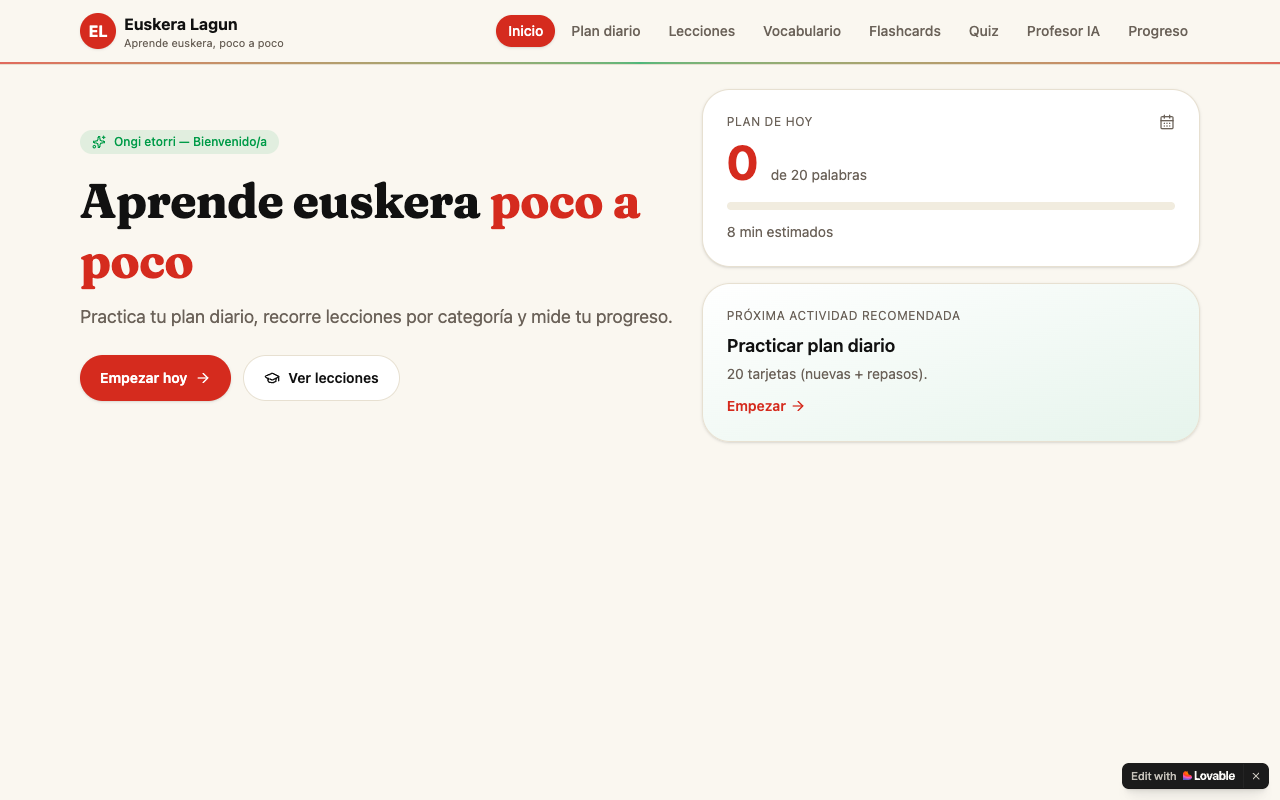Click the PLAN DE HOY label

pos(770,122)
